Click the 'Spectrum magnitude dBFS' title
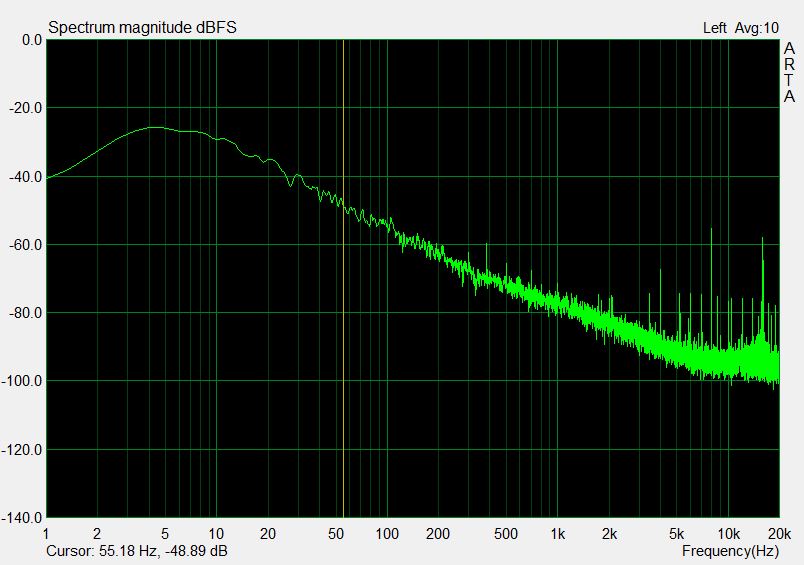 pyautogui.click(x=142, y=28)
